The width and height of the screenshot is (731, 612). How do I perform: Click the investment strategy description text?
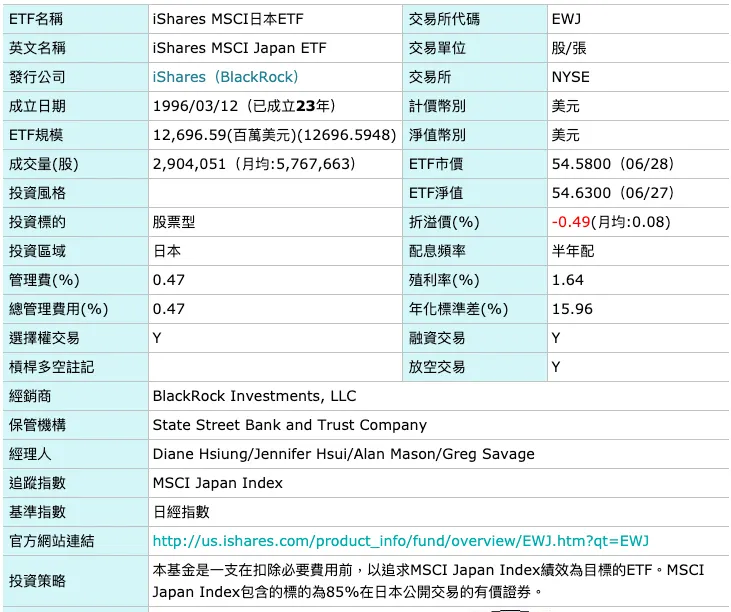pos(428,581)
